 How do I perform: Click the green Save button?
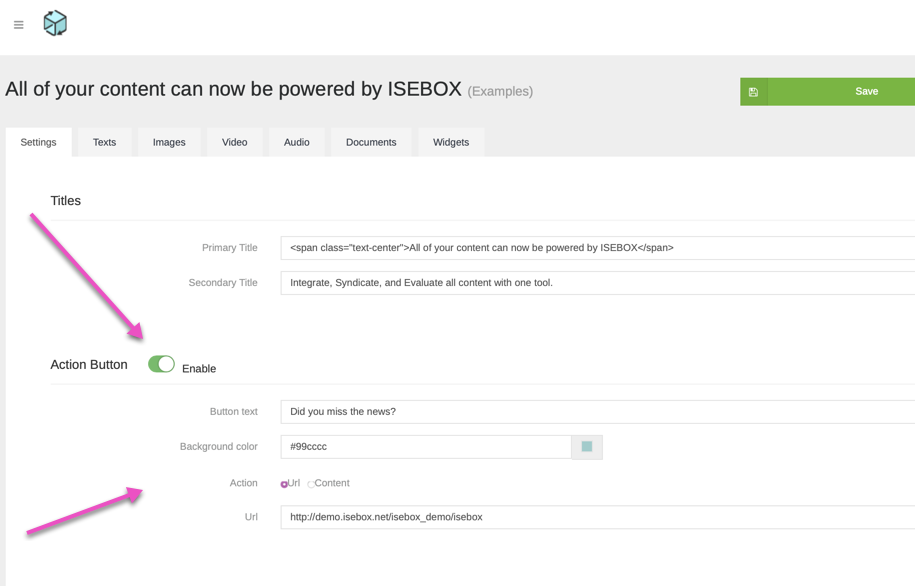827,92
